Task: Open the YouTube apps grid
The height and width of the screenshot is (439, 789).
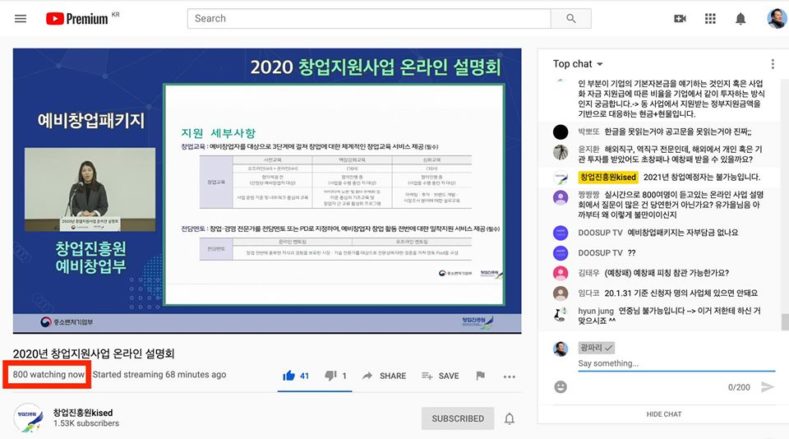Action: pyautogui.click(x=710, y=19)
